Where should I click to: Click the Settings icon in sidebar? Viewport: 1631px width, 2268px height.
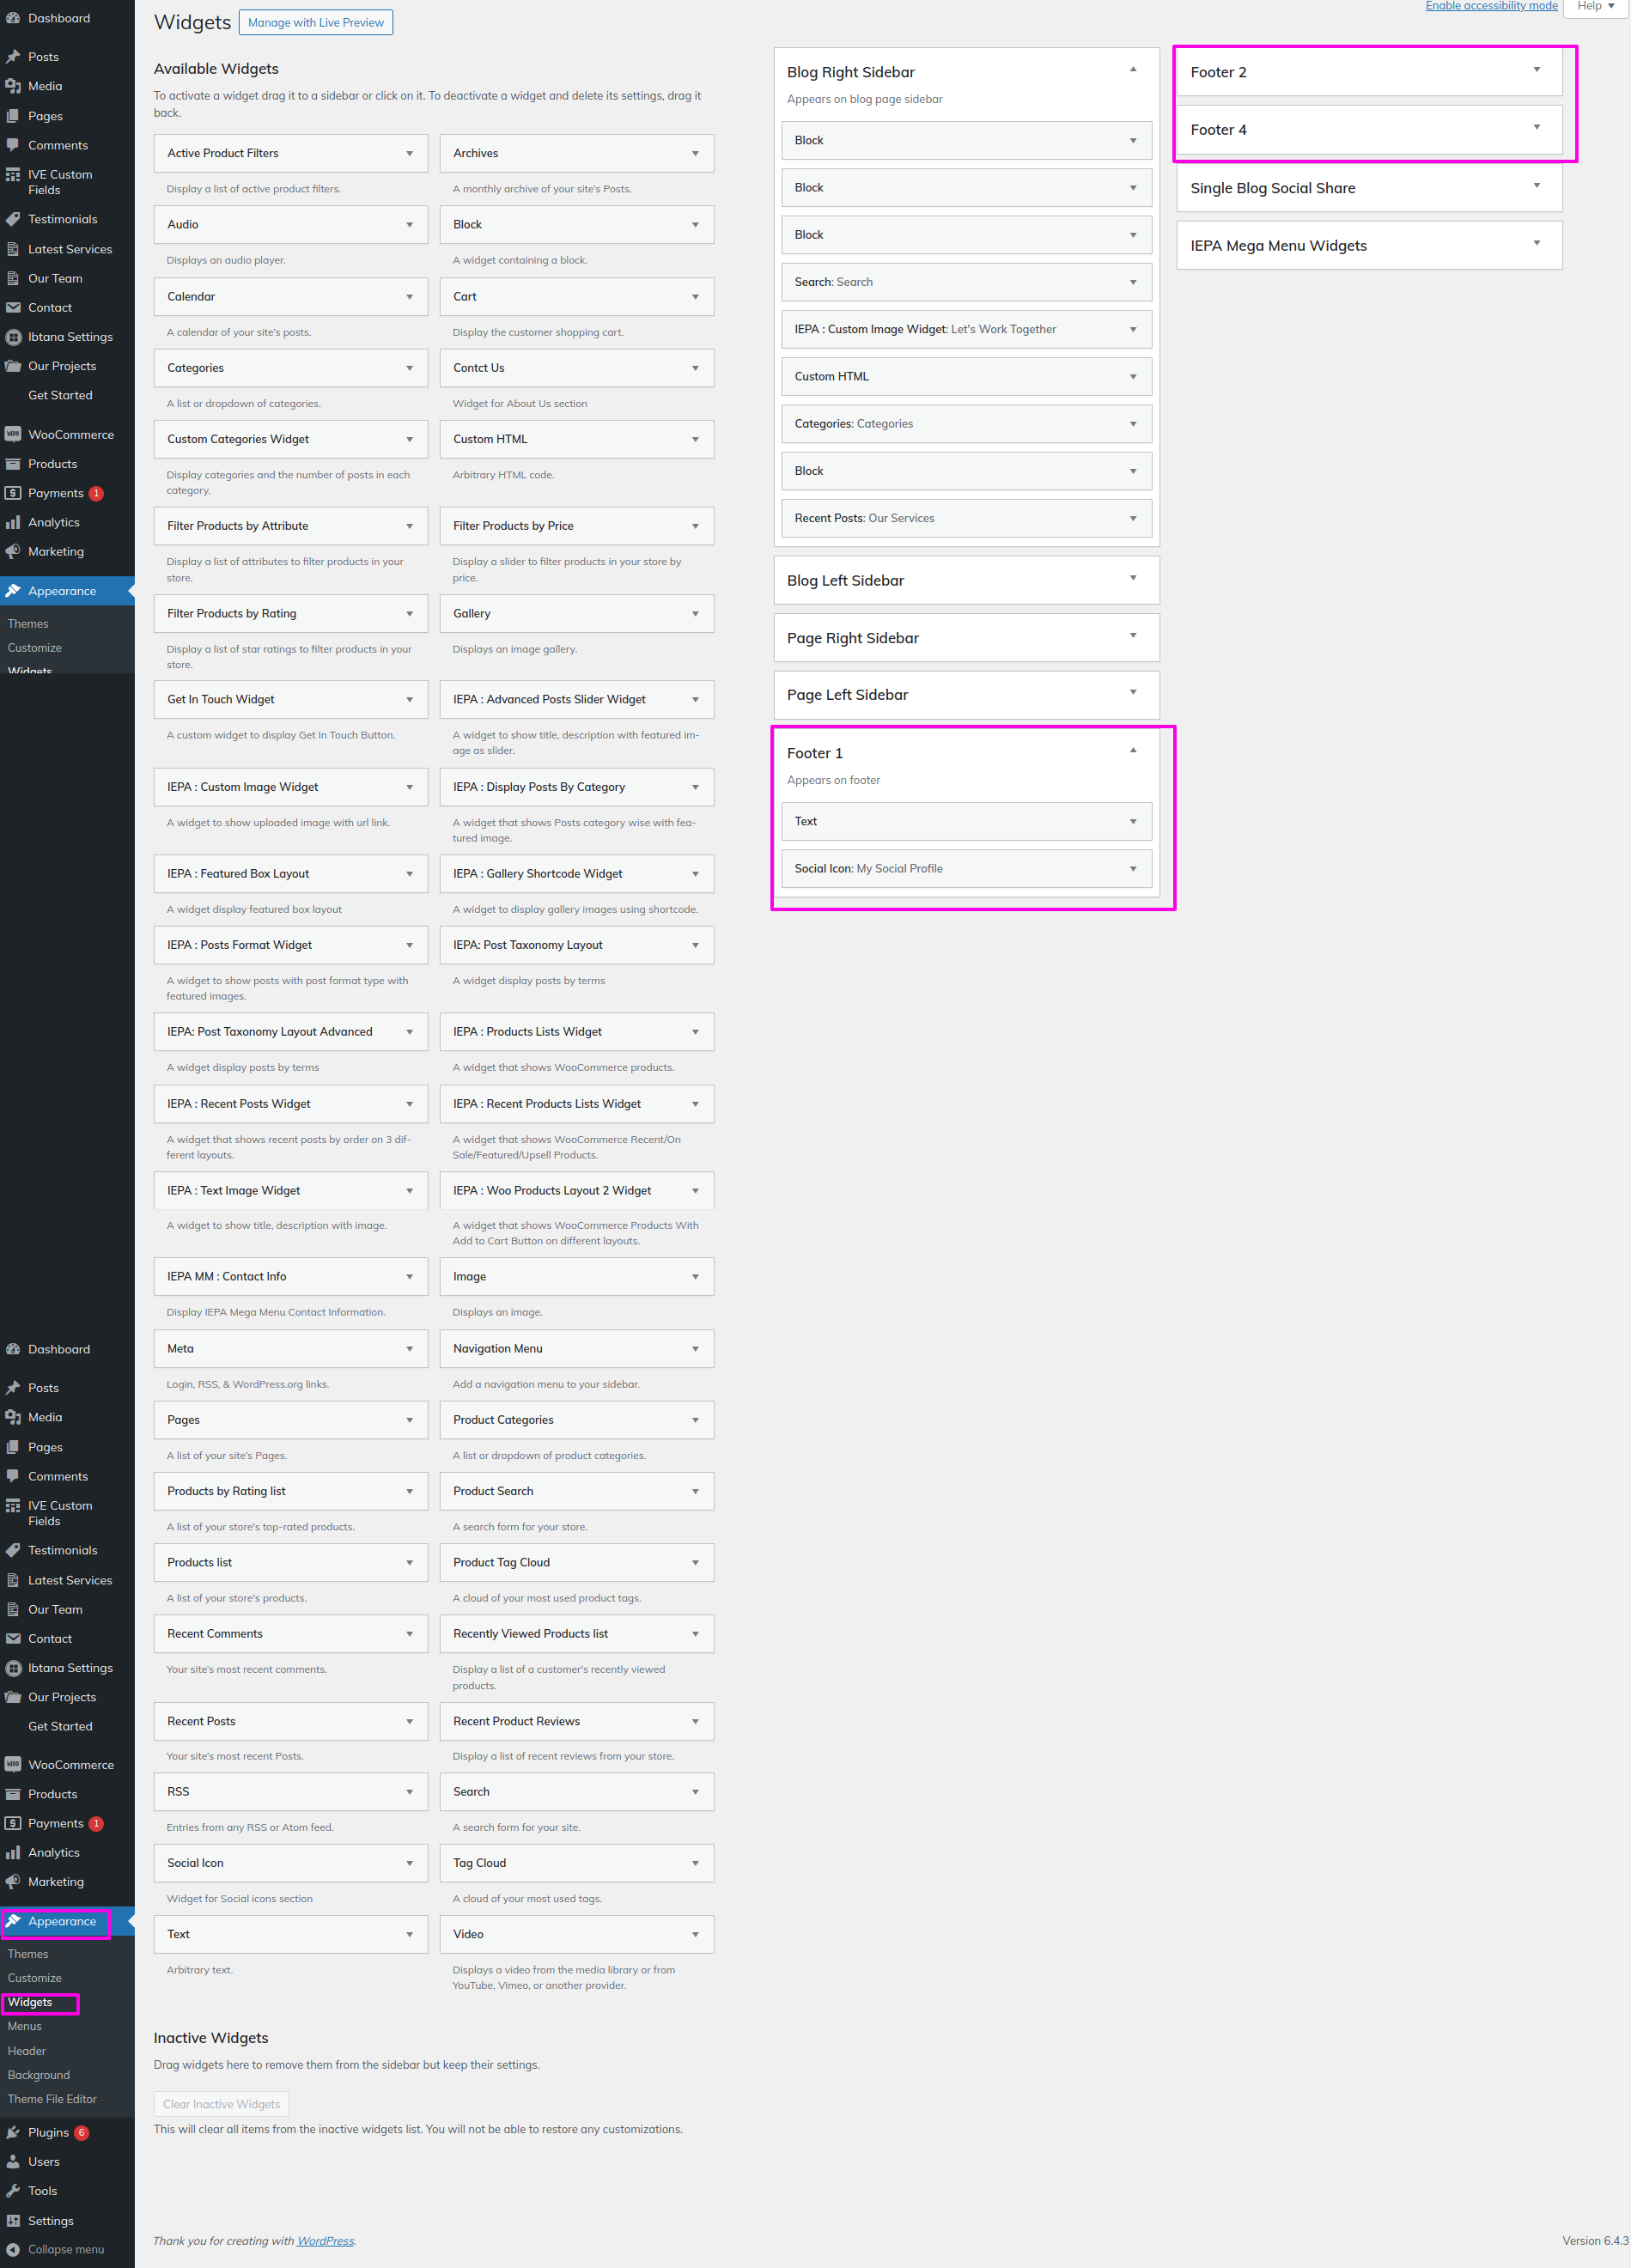click(x=13, y=2220)
